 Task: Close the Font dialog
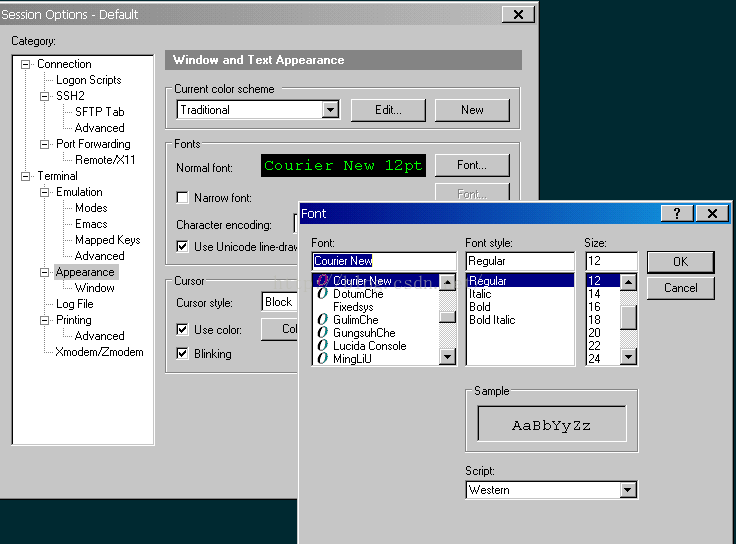tap(712, 214)
